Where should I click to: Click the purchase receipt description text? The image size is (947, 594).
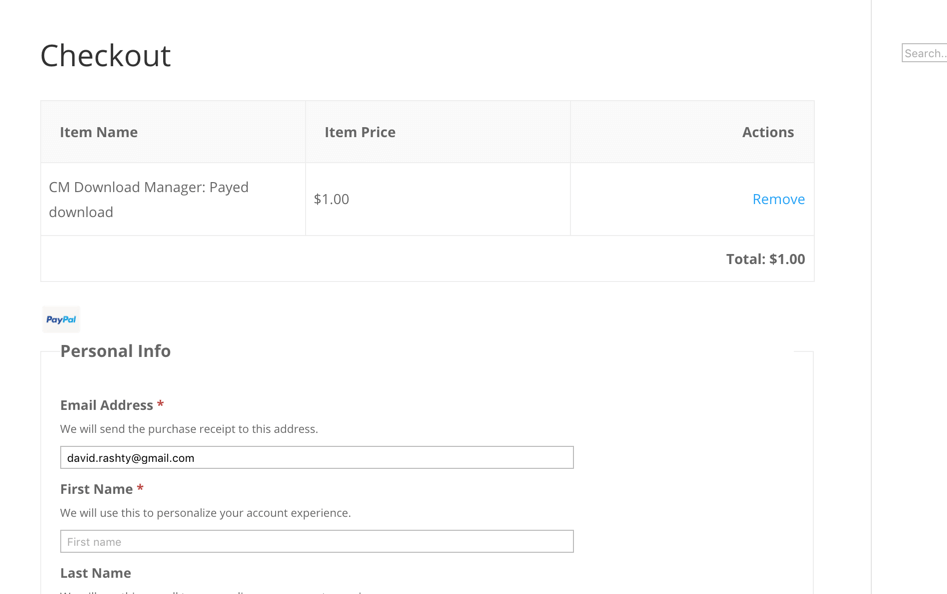coord(189,429)
